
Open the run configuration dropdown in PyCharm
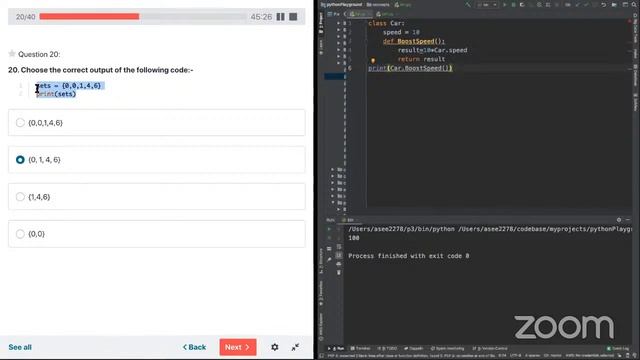[487, 4]
